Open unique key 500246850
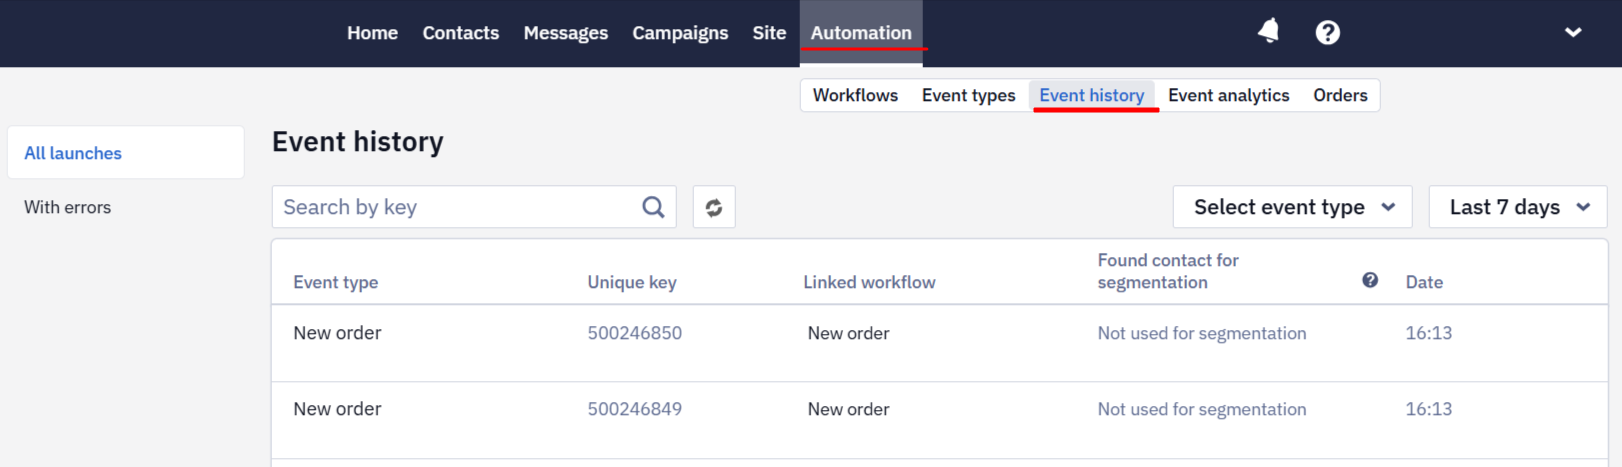1622x467 pixels. [x=634, y=333]
